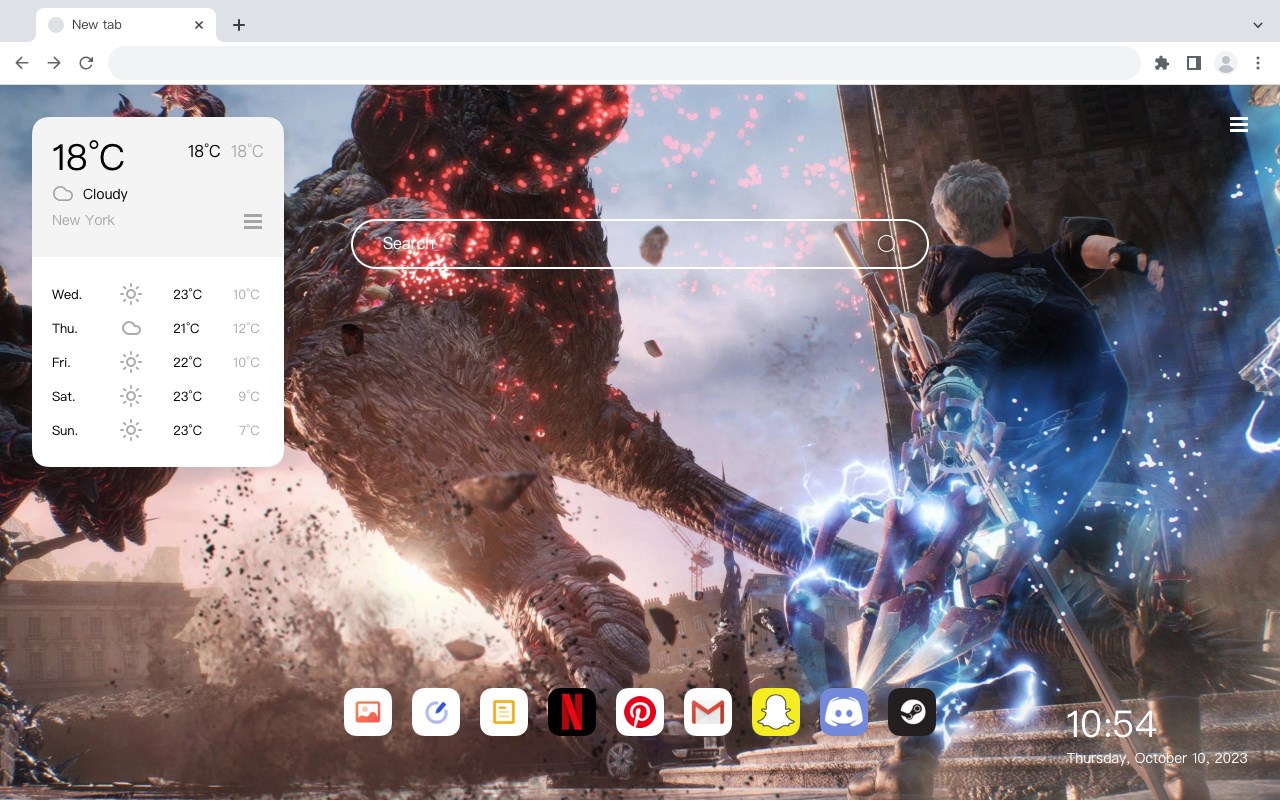This screenshot has height=800, width=1280.
Task: Close the New tab tab
Action: click(199, 25)
